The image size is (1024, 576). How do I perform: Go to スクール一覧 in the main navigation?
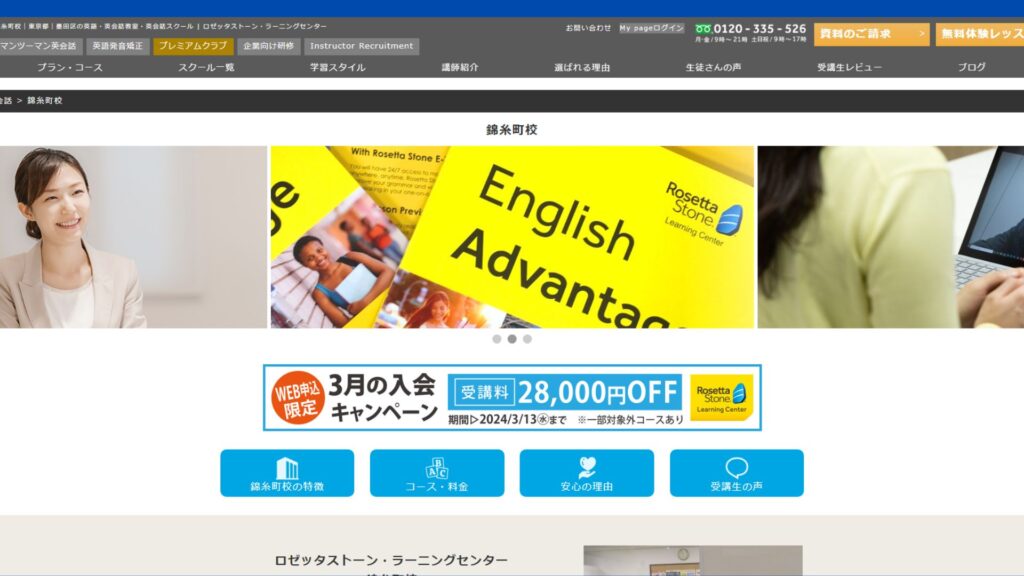point(206,67)
